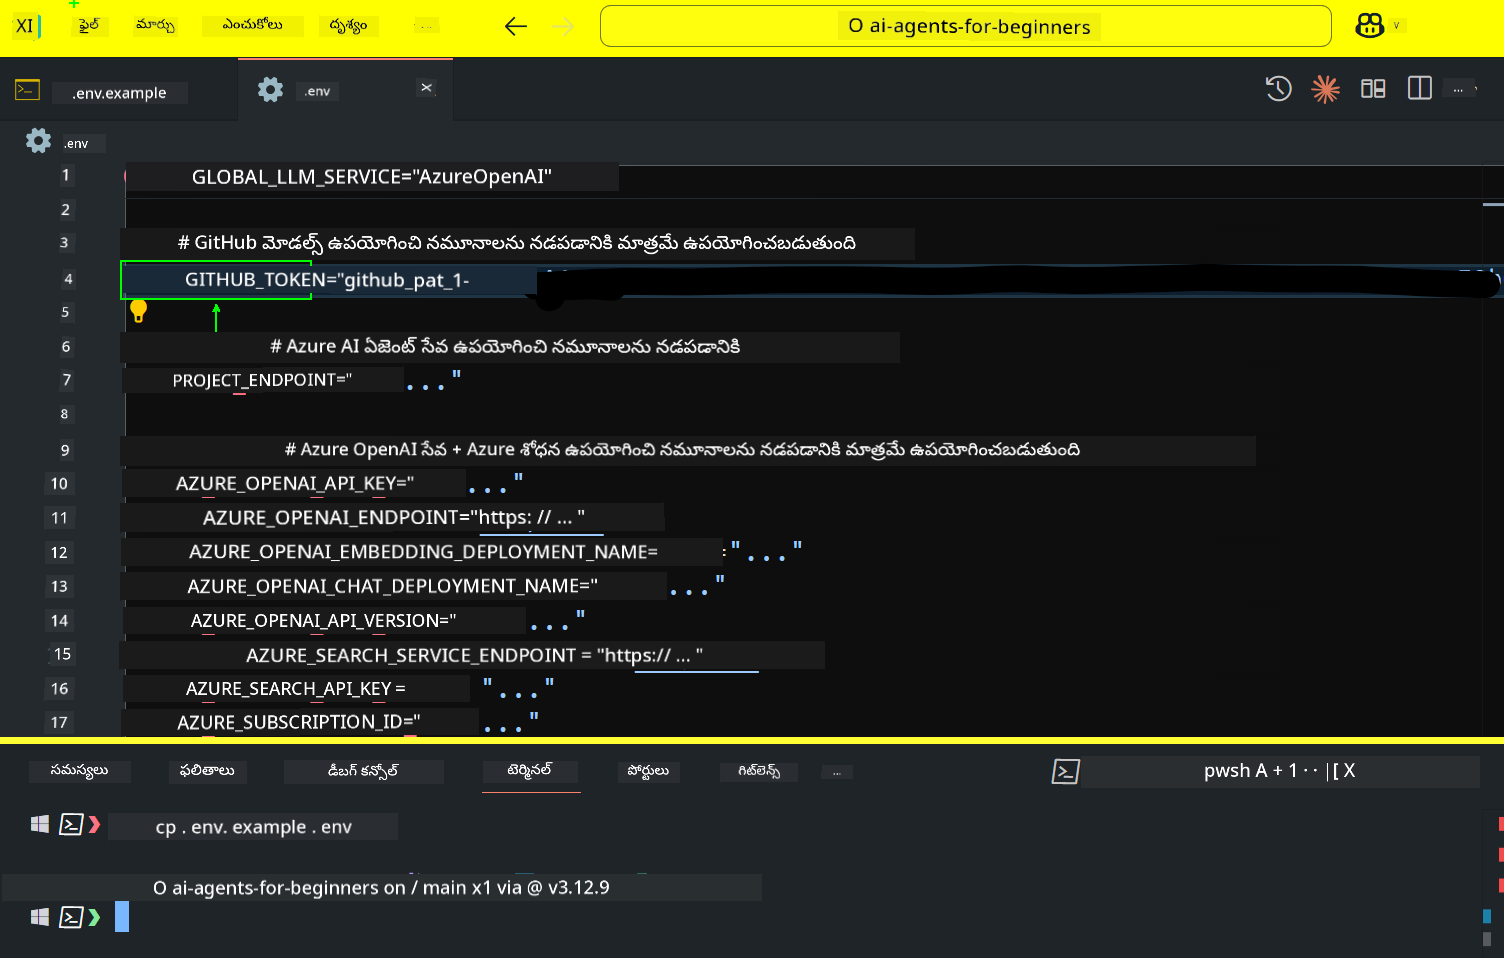Open the editor more-actions ellipsis menu

point(1459,88)
